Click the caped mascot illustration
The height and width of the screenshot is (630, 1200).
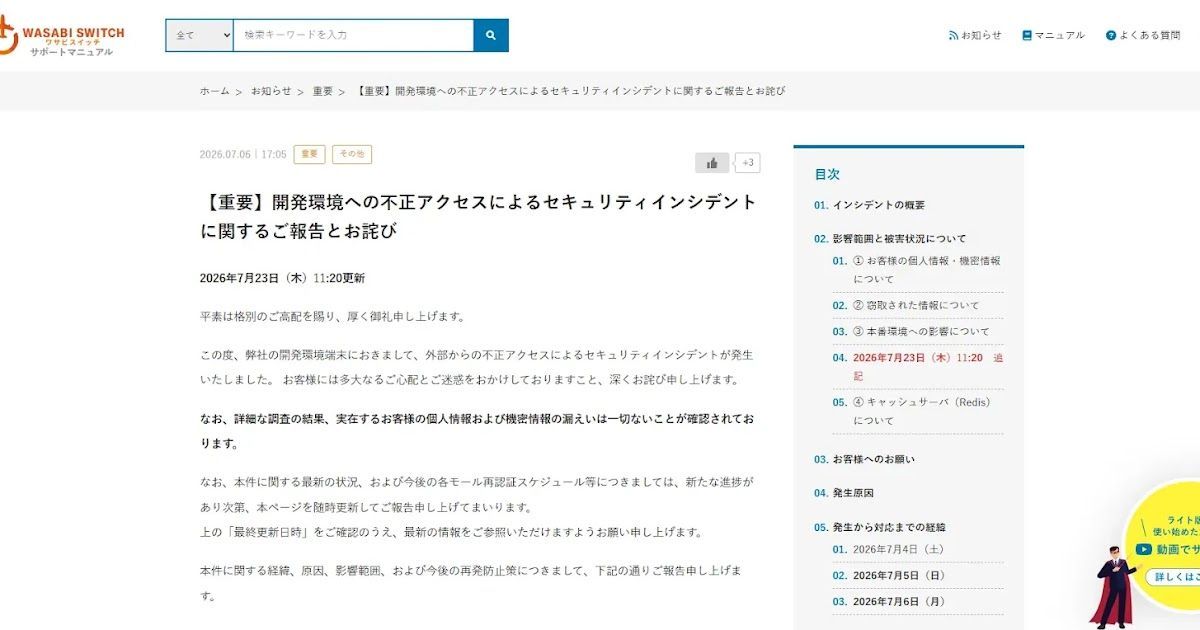pos(1112,586)
